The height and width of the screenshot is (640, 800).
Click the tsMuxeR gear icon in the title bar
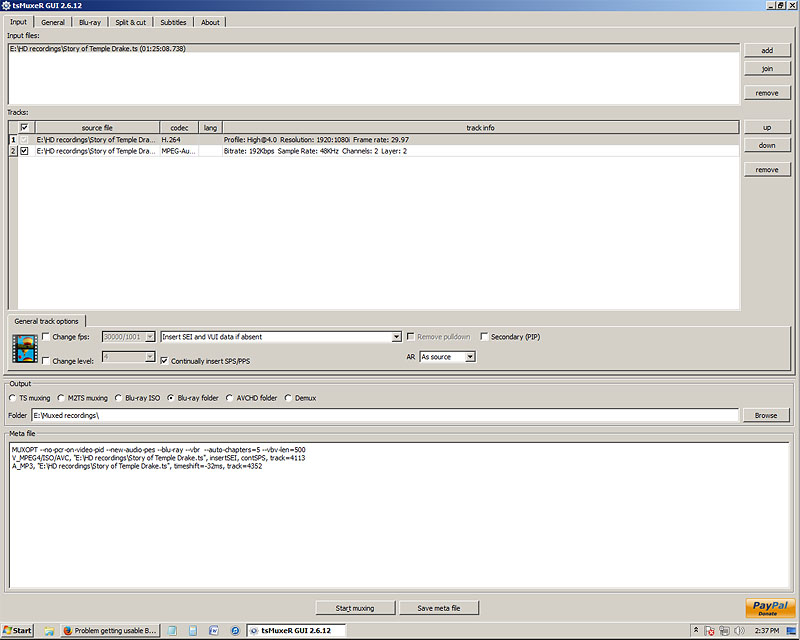[6, 5]
